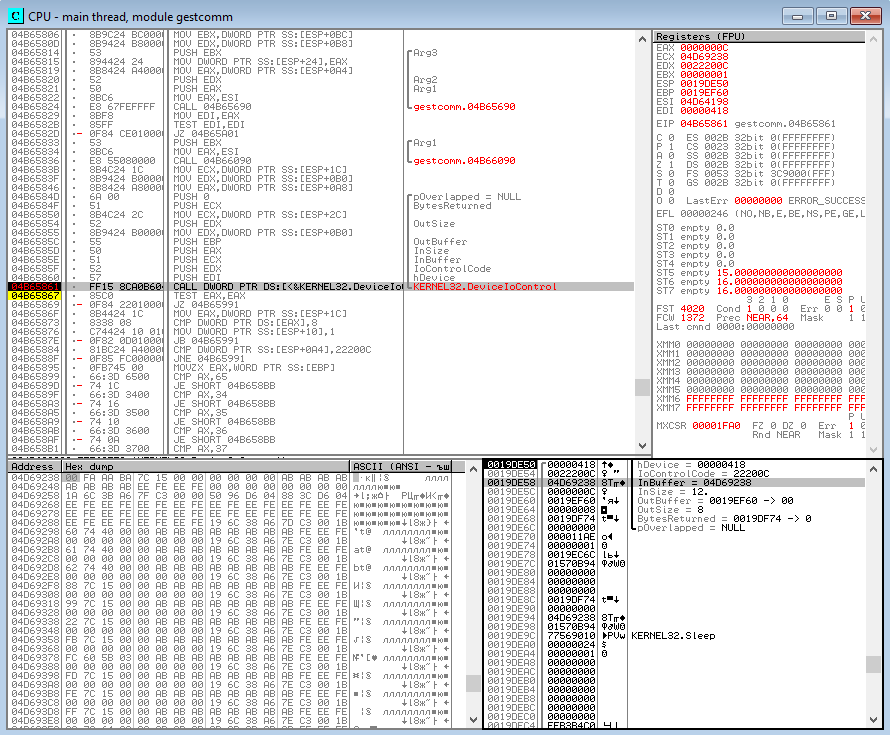
Task: Click EFL value 00000246
Action: coord(704,214)
